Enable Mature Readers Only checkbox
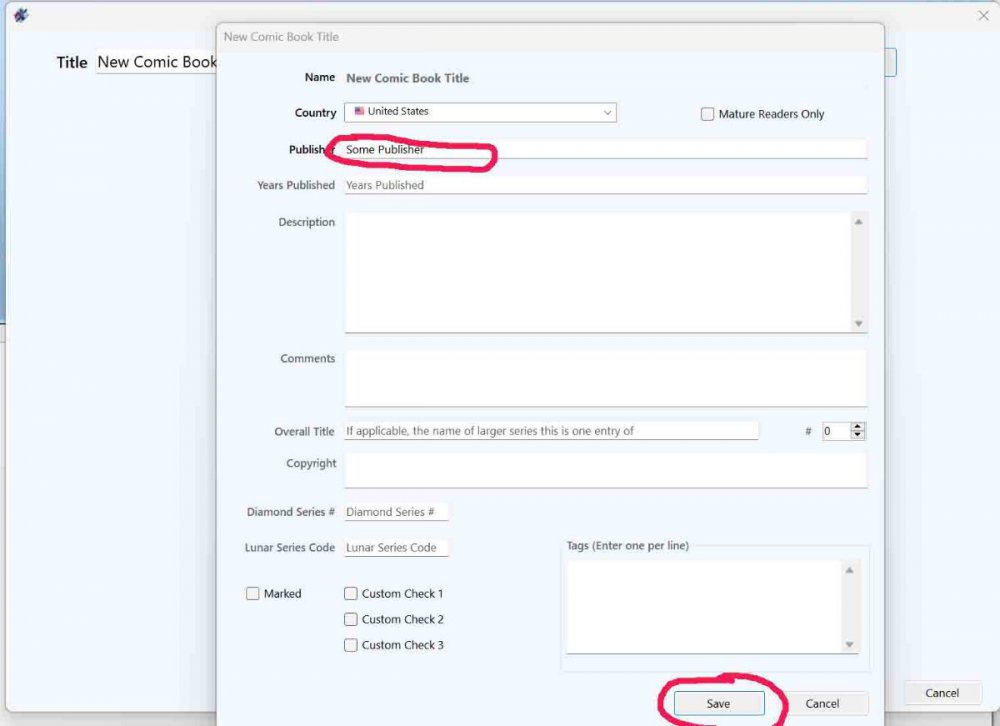 (x=709, y=114)
